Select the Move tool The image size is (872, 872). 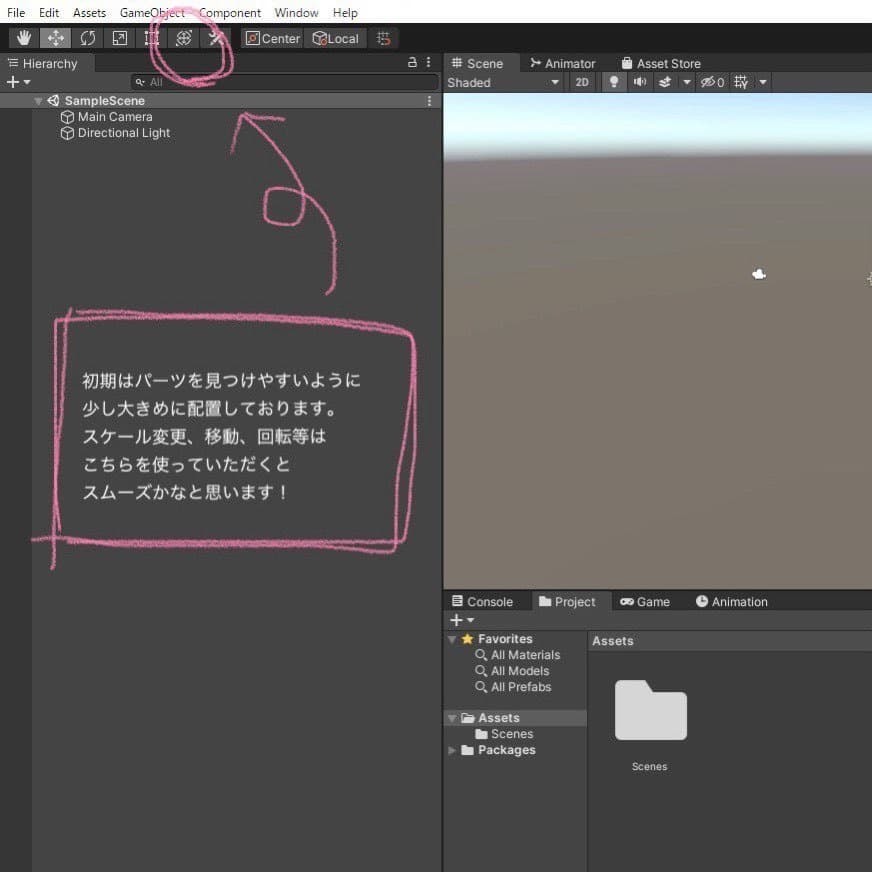pos(56,37)
